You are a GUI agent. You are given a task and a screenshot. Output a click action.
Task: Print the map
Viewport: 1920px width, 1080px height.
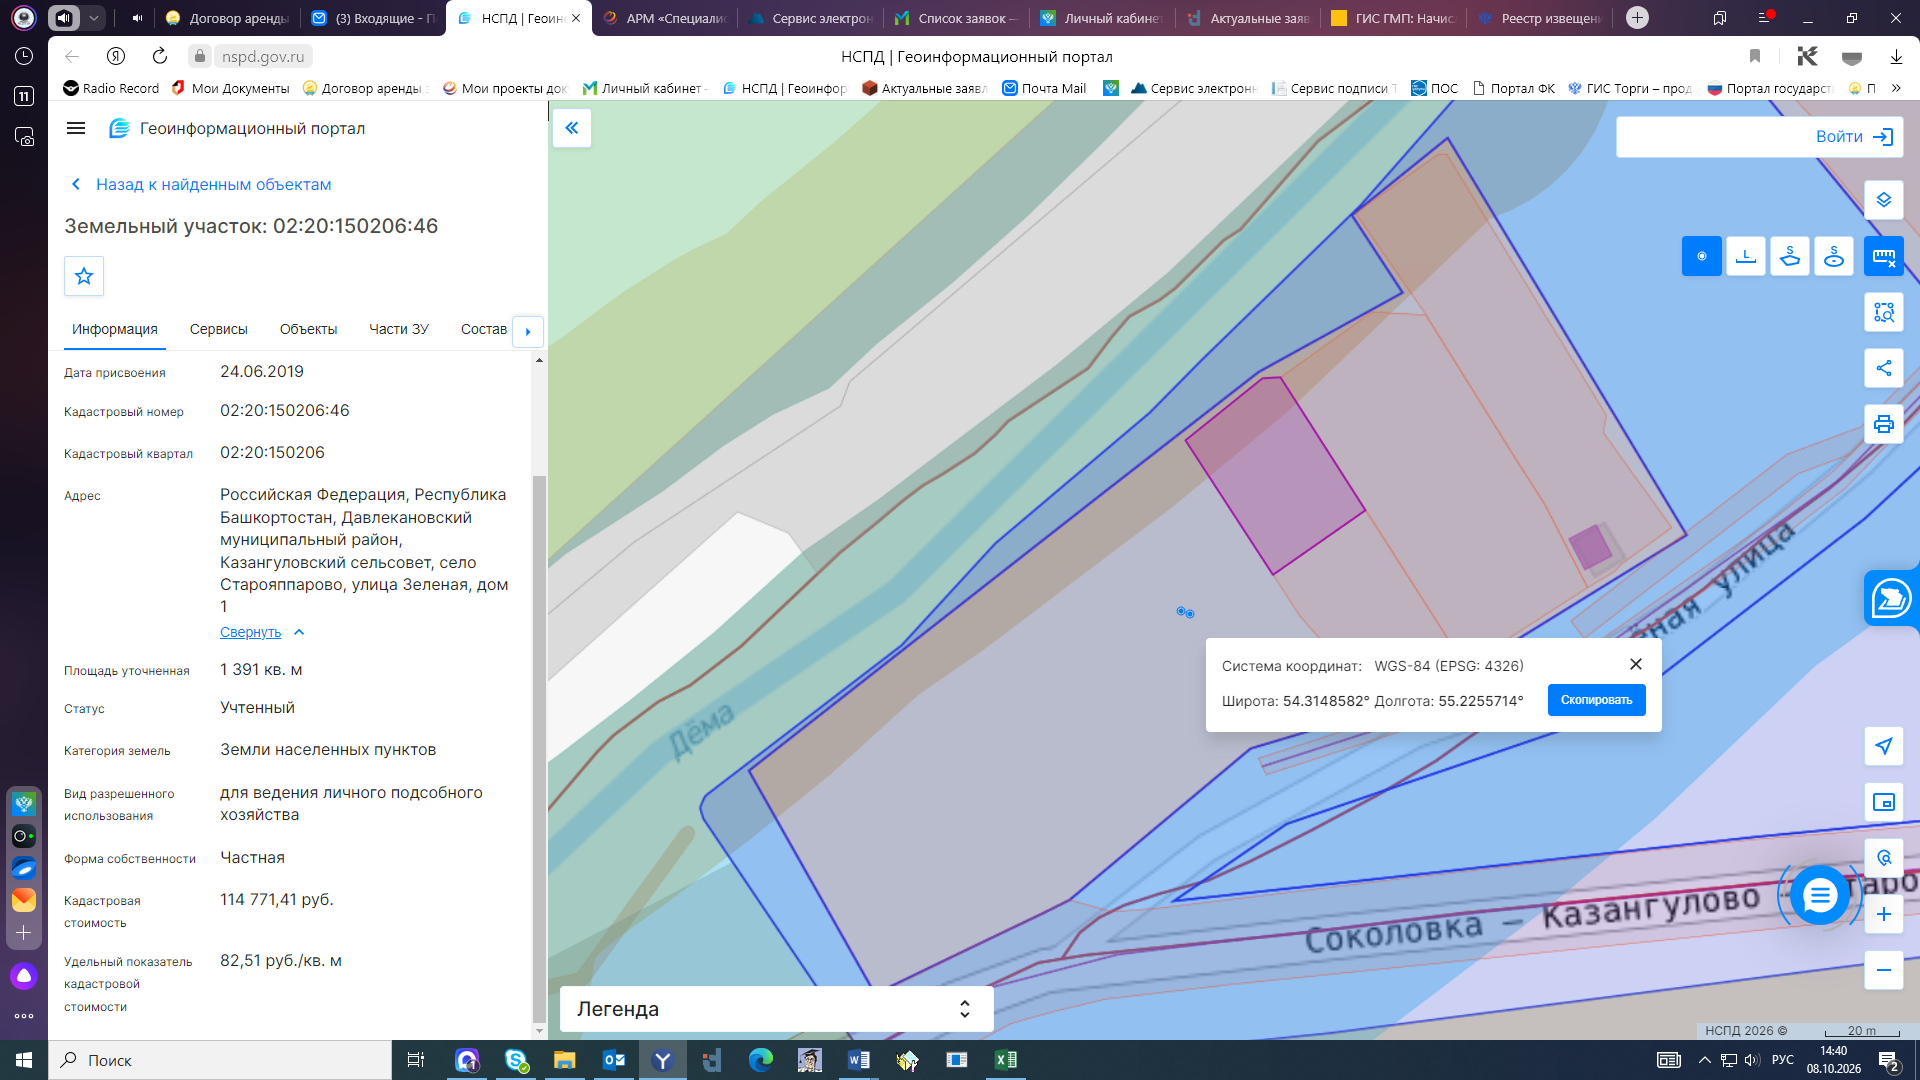1884,424
